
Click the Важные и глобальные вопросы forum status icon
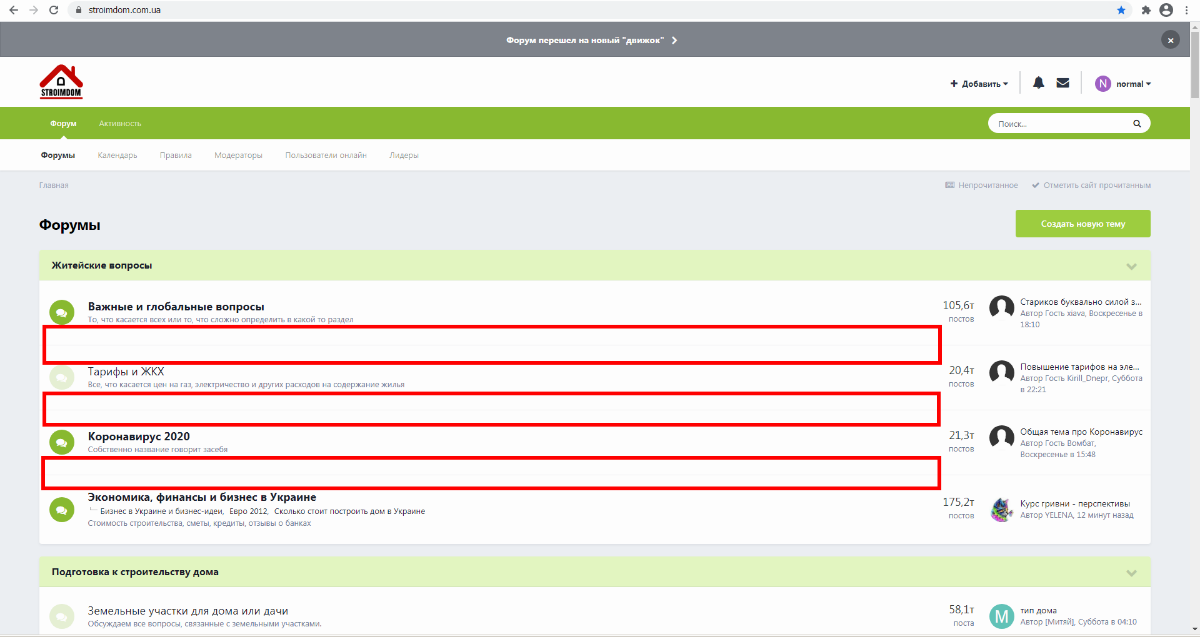61,312
